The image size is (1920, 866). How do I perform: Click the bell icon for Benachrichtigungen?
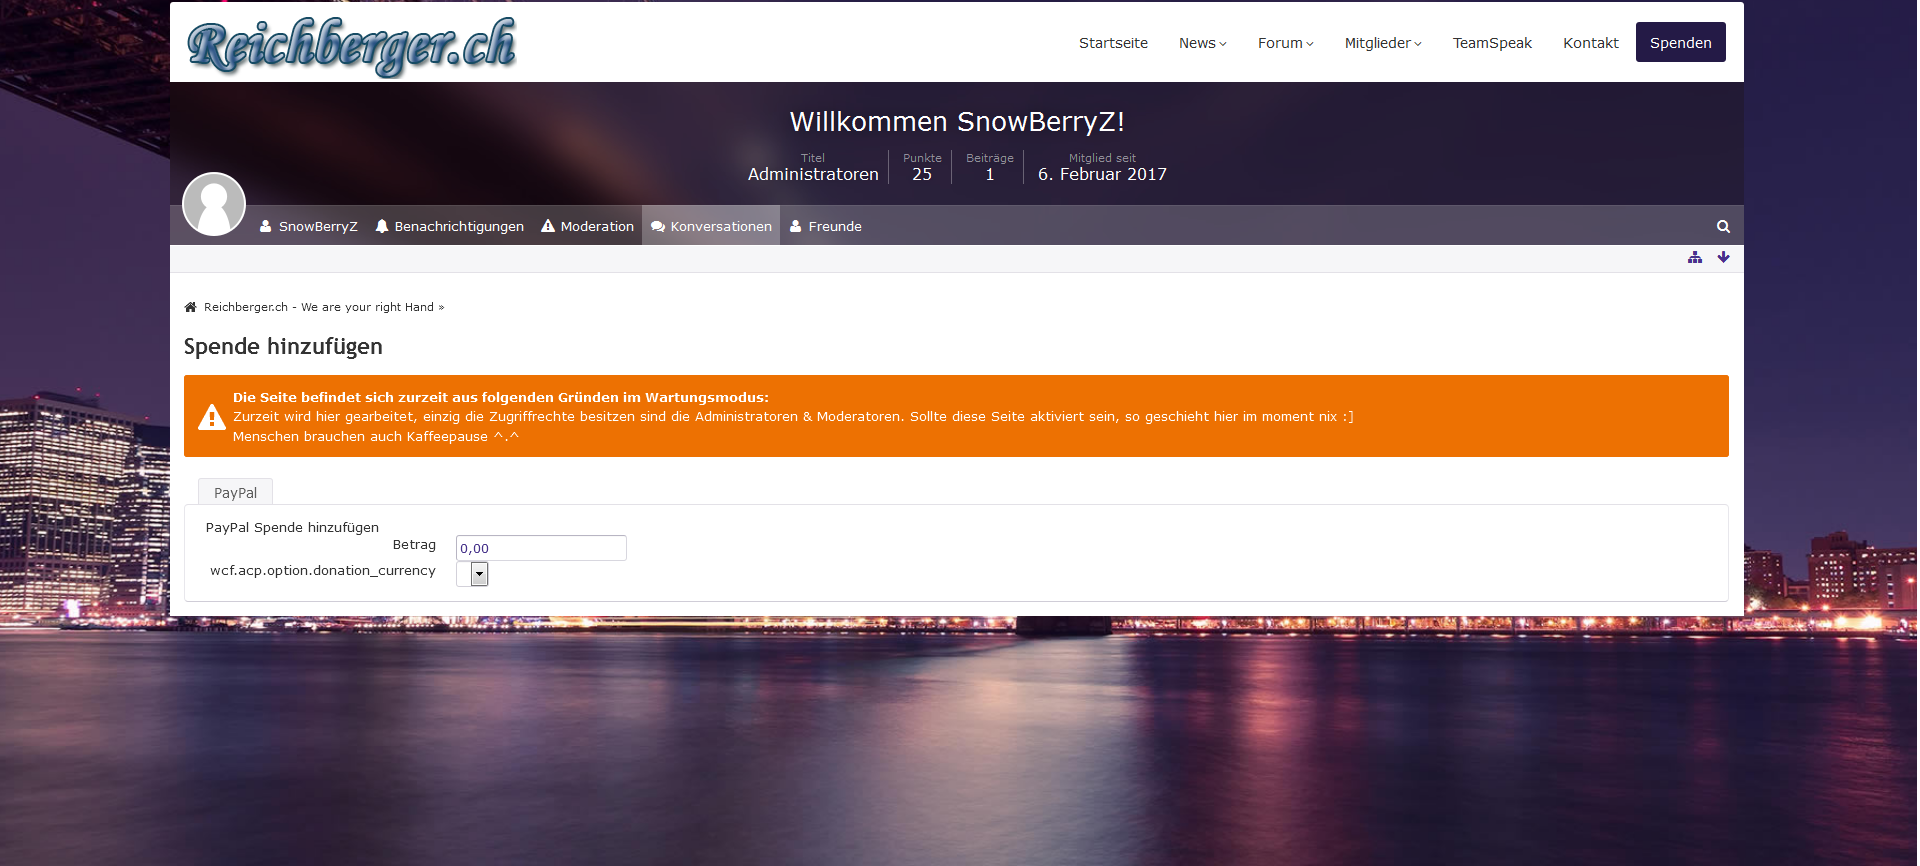click(x=382, y=227)
